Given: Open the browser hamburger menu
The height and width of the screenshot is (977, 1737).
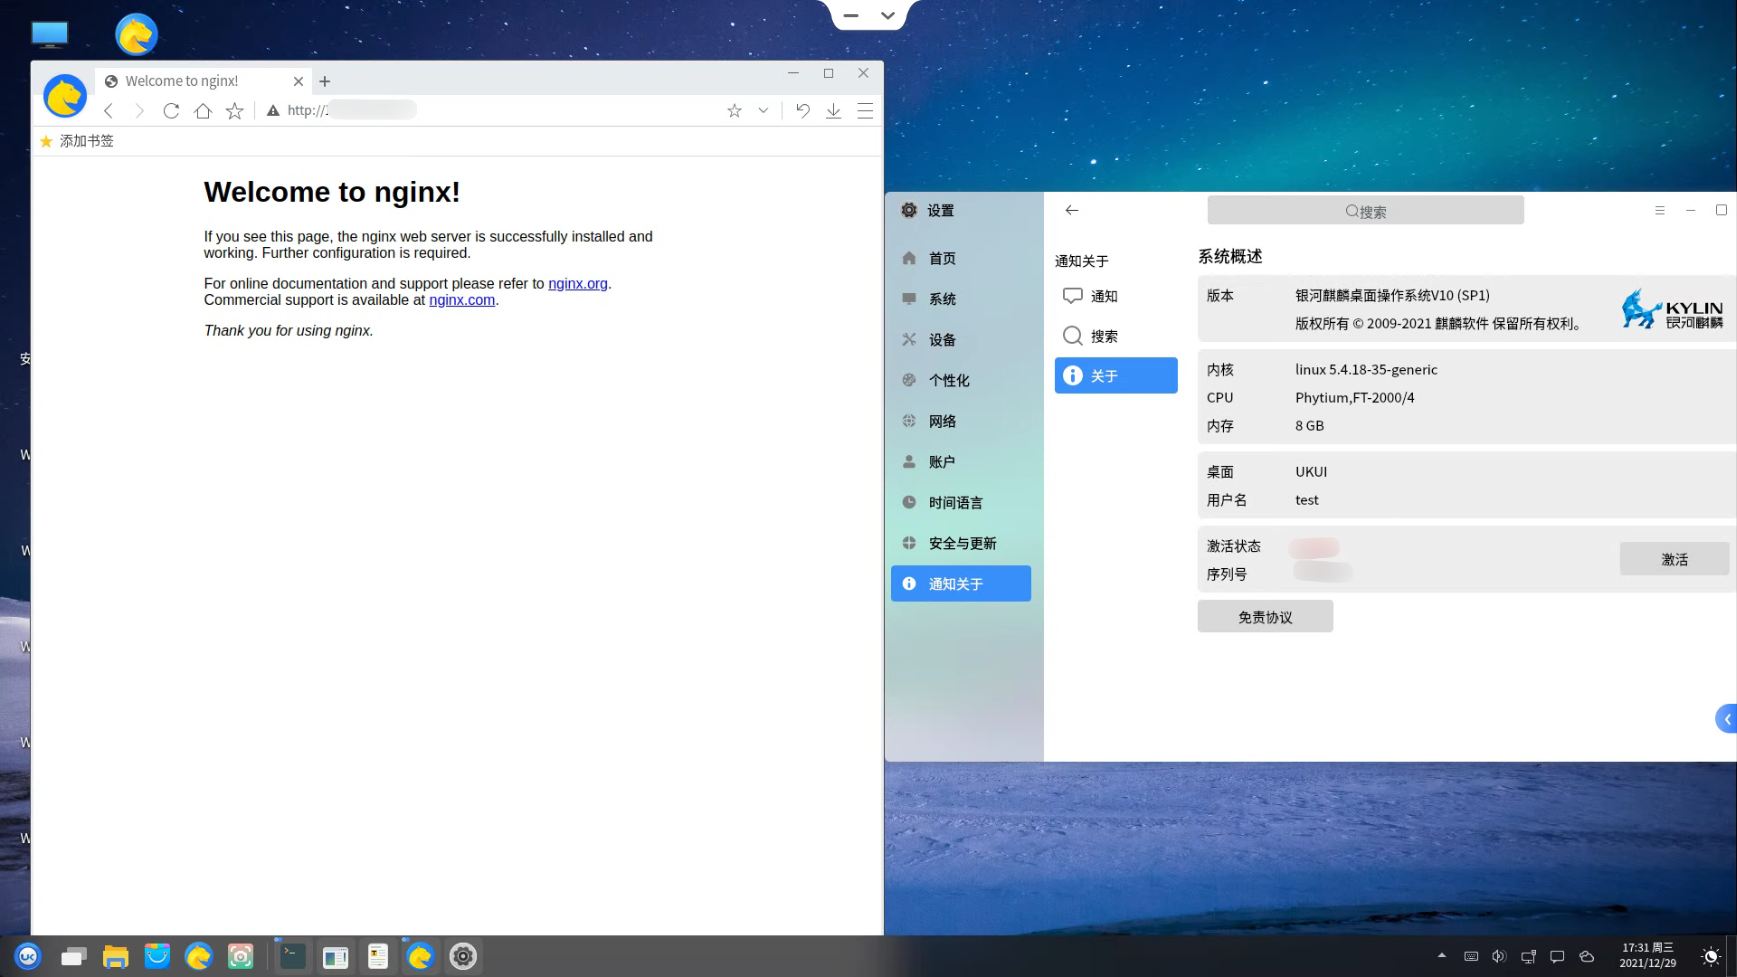Looking at the screenshot, I should click(x=865, y=111).
